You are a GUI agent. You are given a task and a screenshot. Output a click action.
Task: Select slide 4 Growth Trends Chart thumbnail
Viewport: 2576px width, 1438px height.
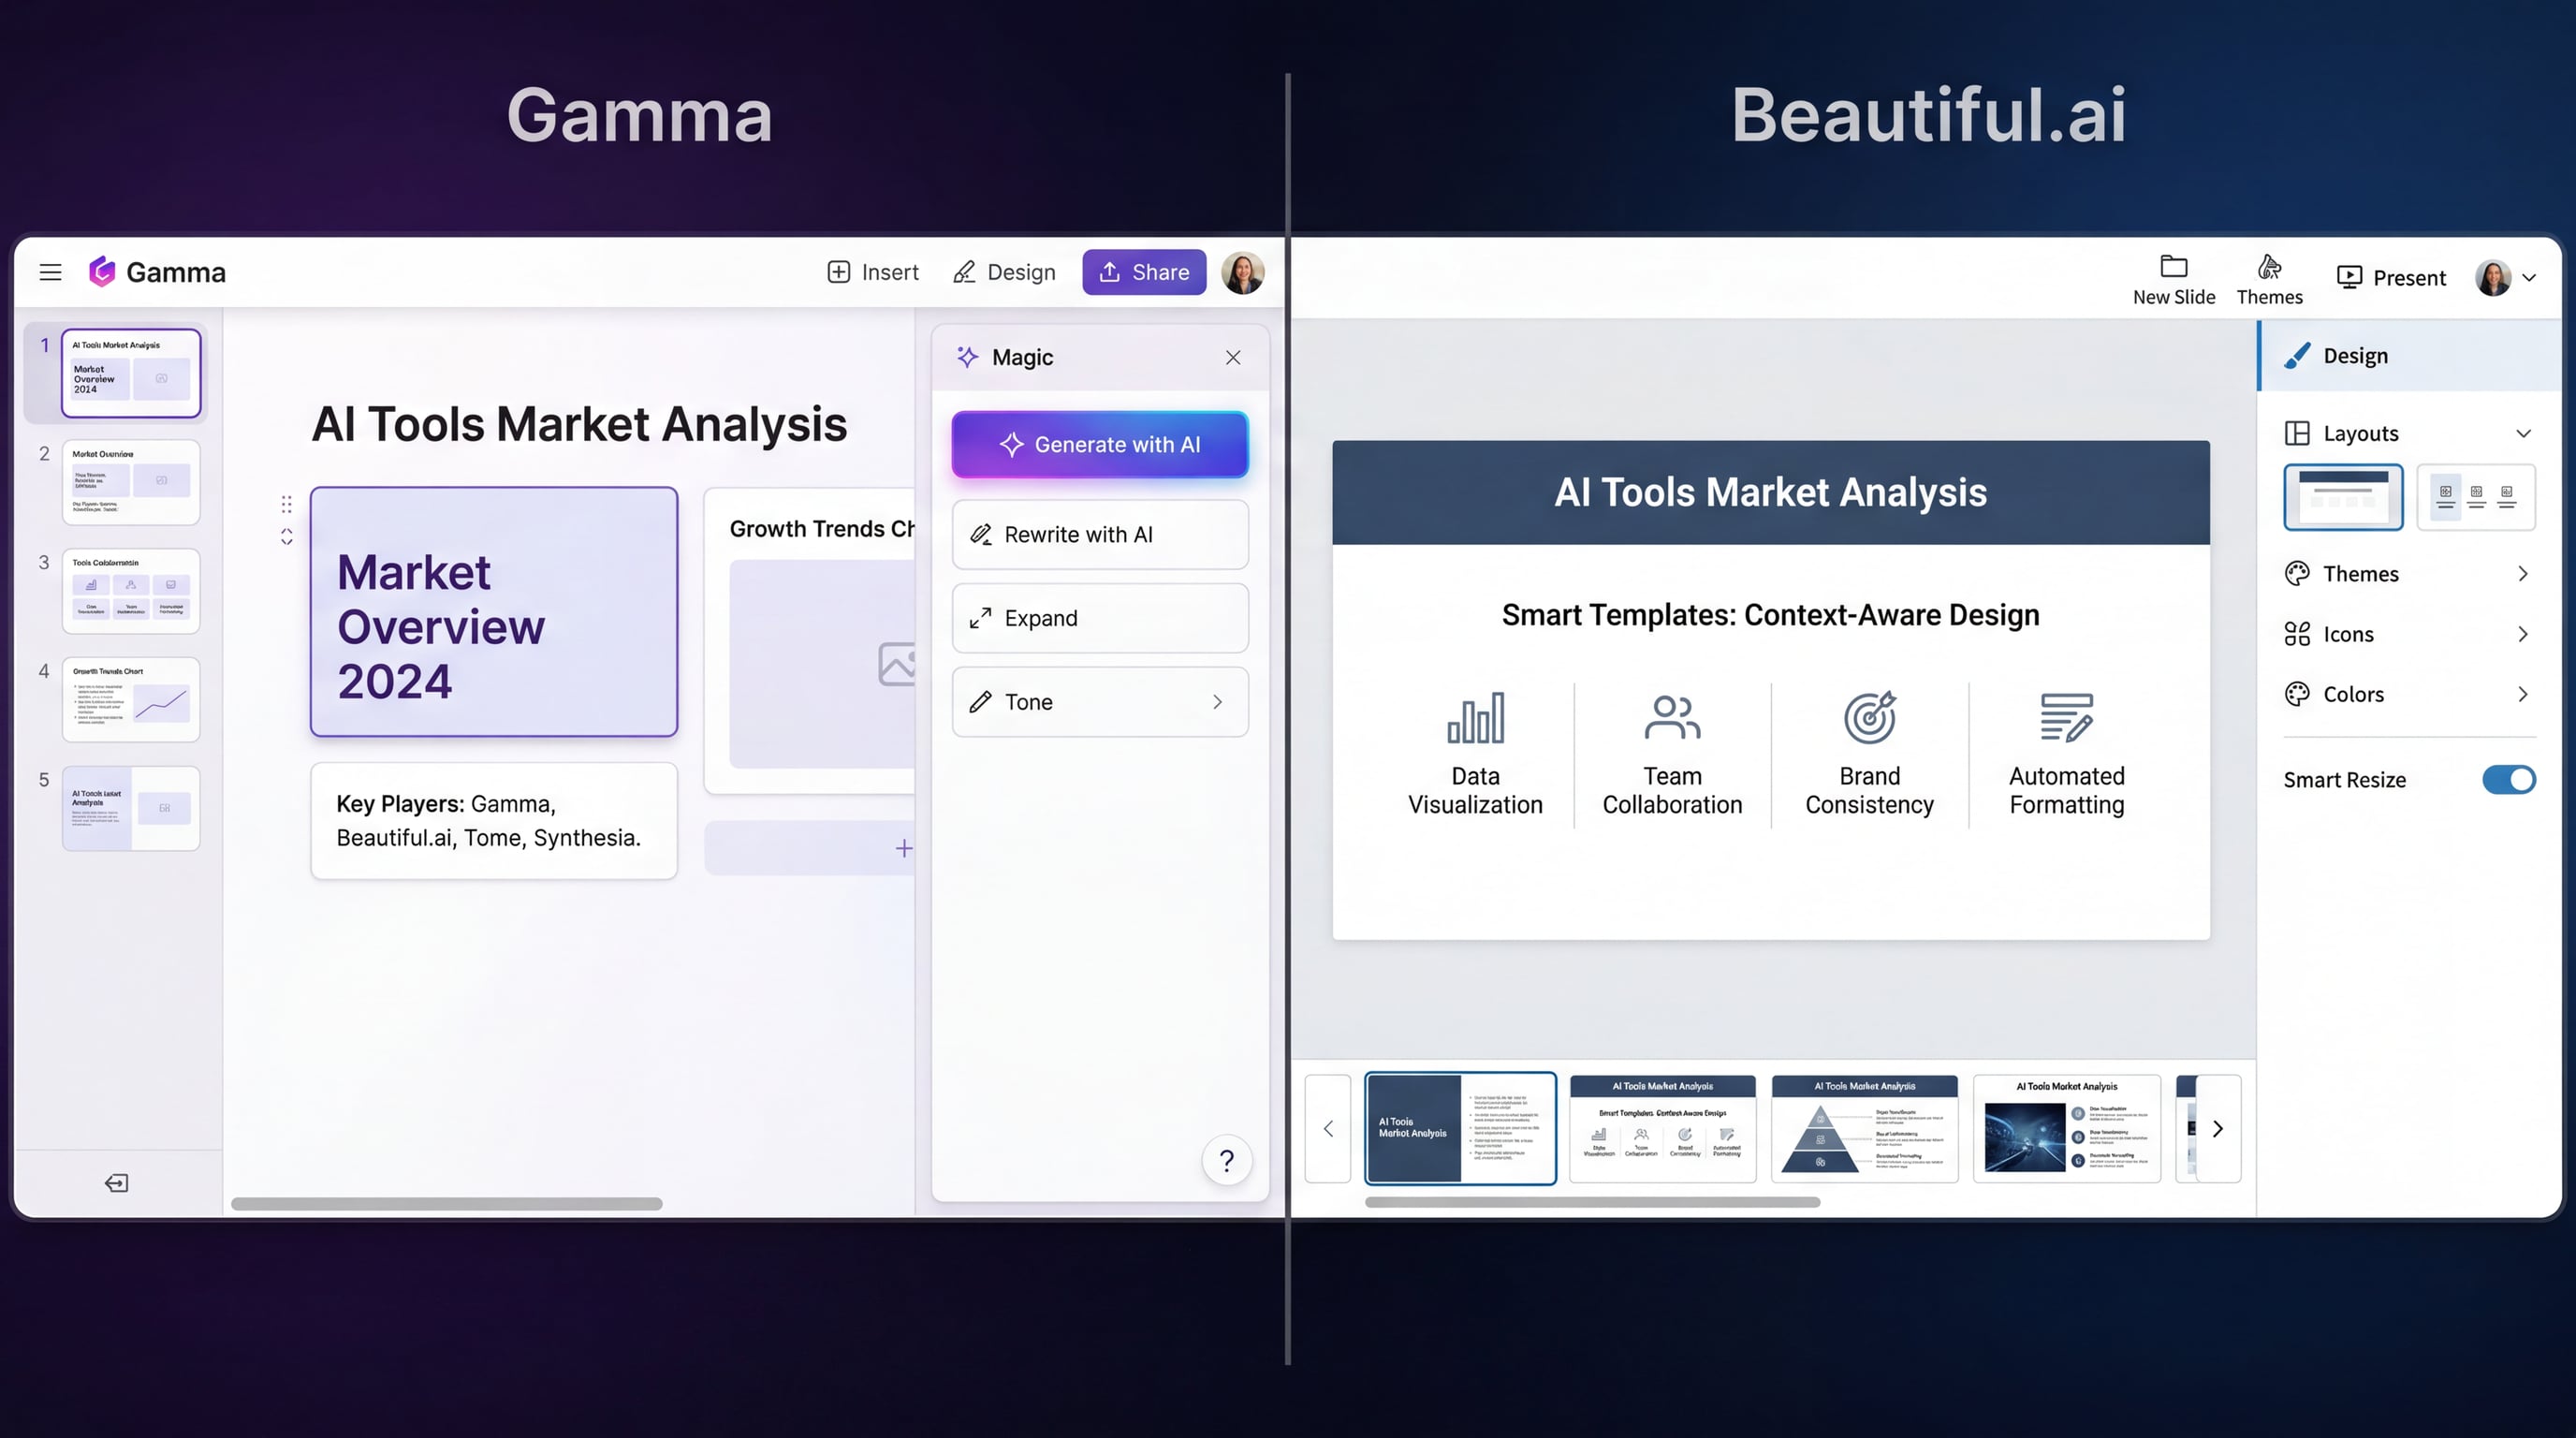[131, 699]
